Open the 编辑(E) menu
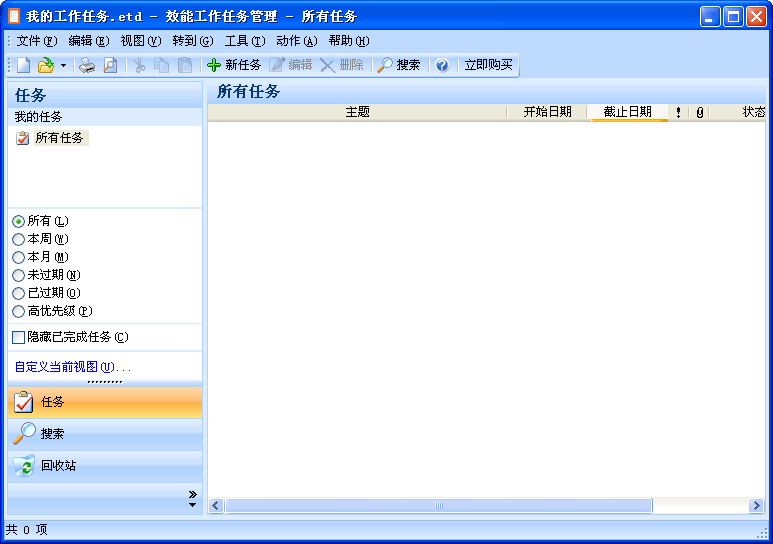The image size is (773, 544). click(89, 41)
